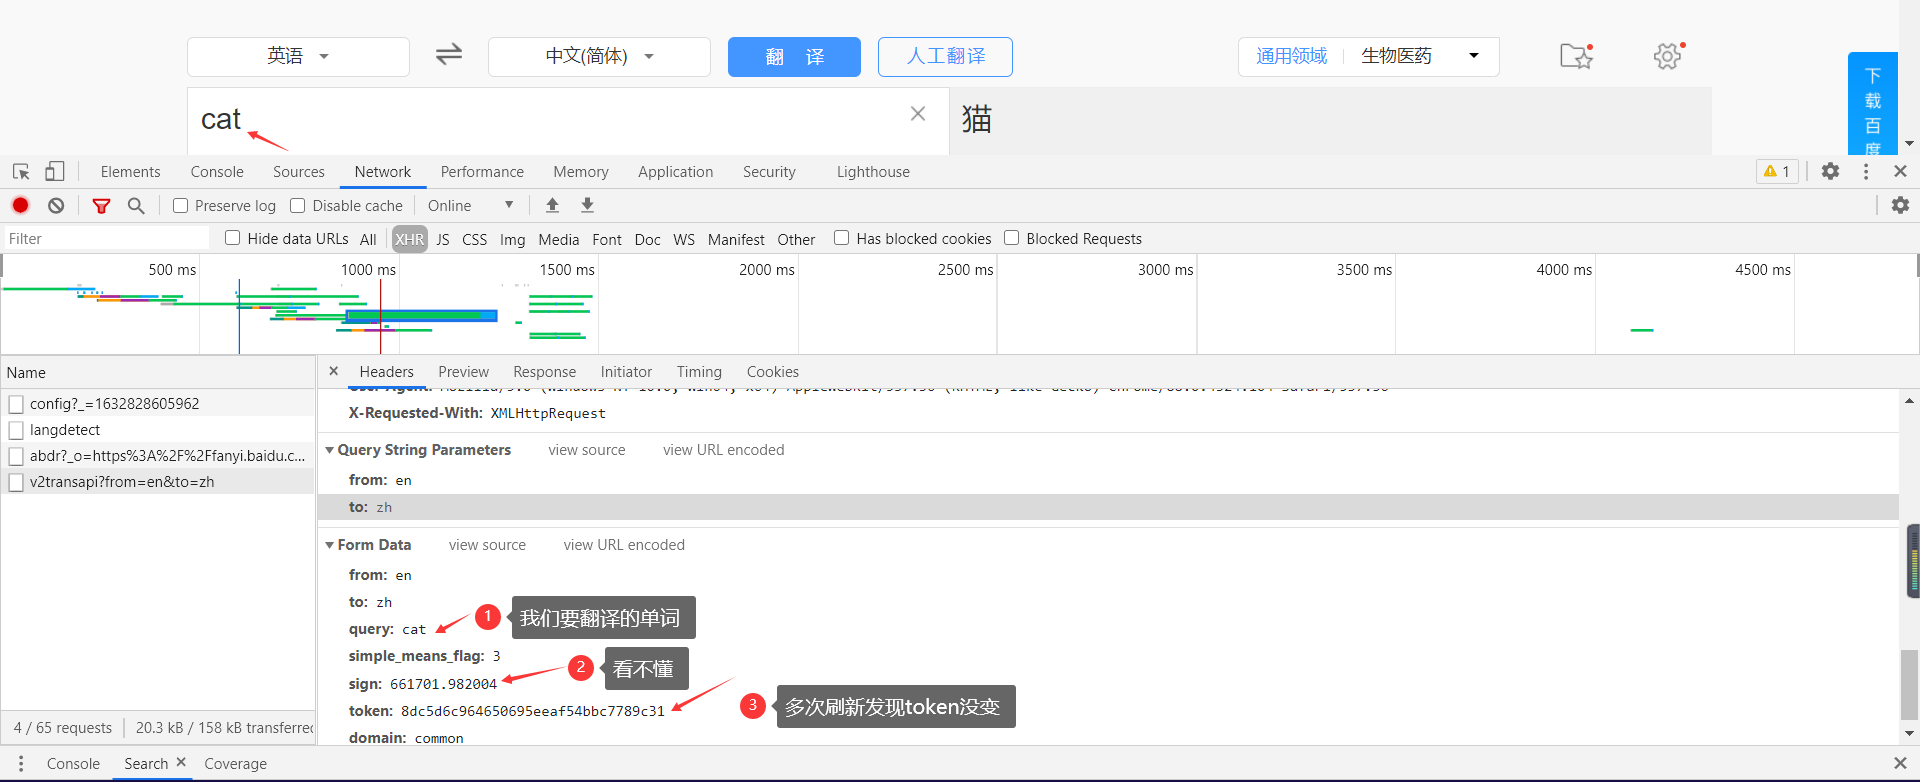The image size is (1920, 782).
Task: Enable Preserve log checkbox
Action: pyautogui.click(x=181, y=205)
